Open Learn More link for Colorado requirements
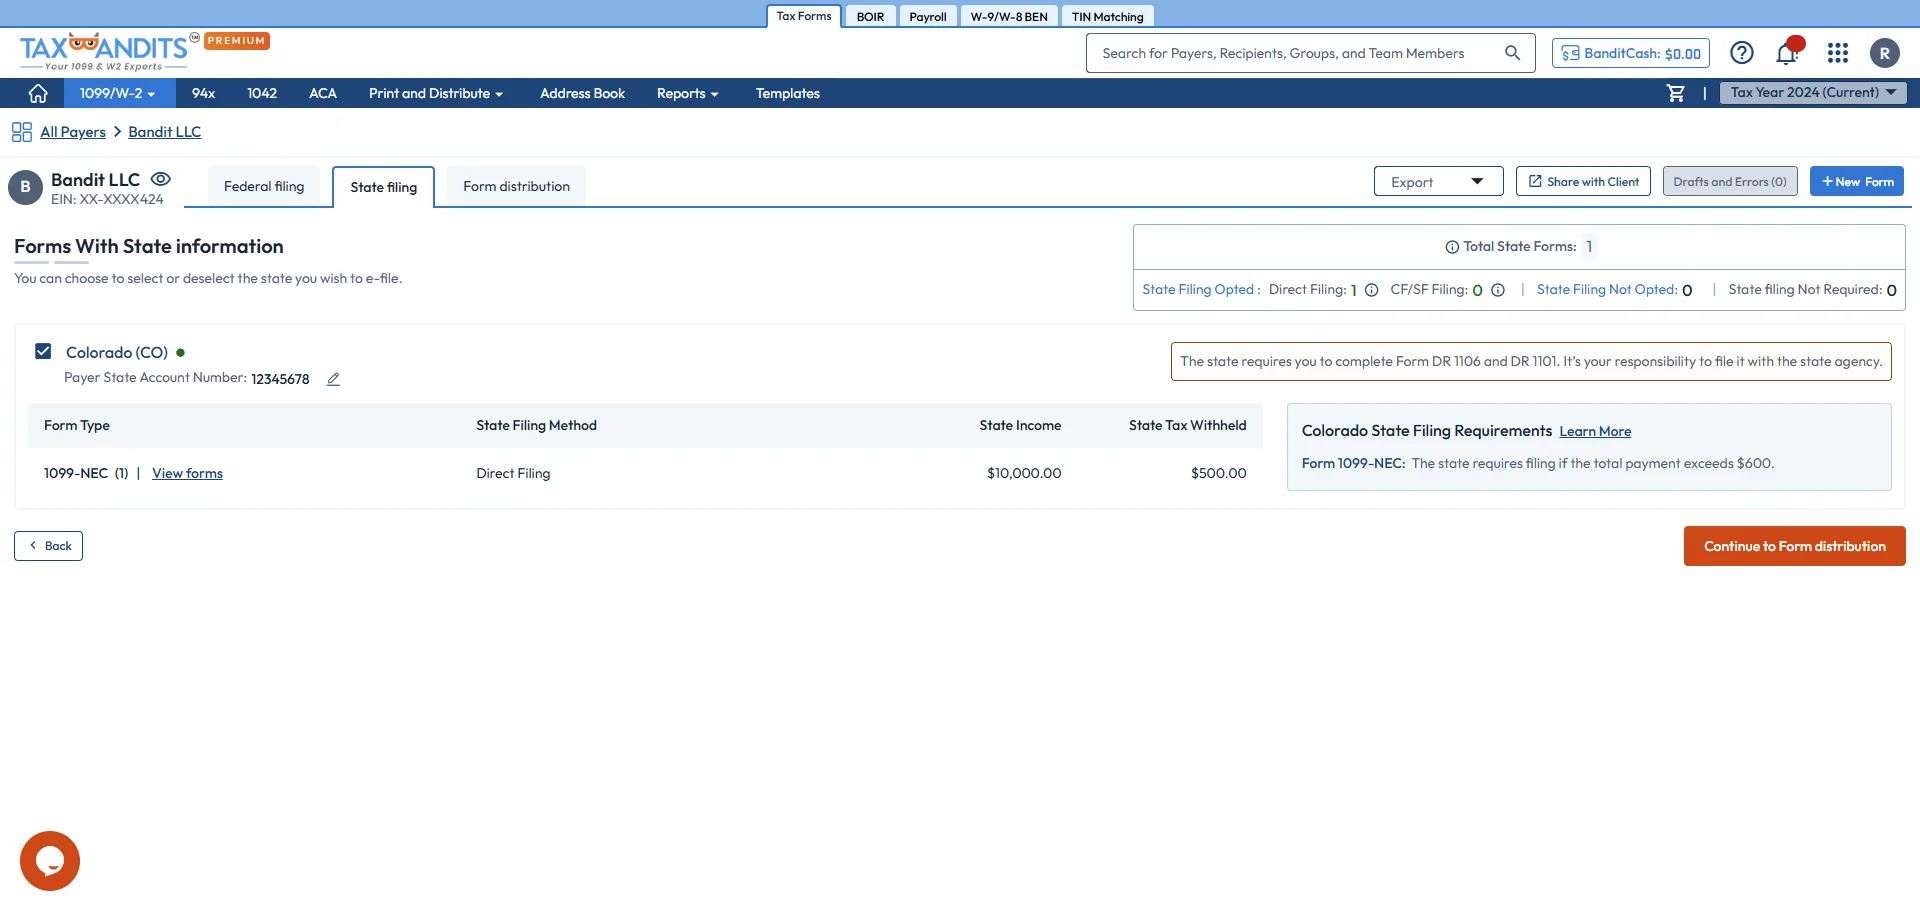 1595,431
